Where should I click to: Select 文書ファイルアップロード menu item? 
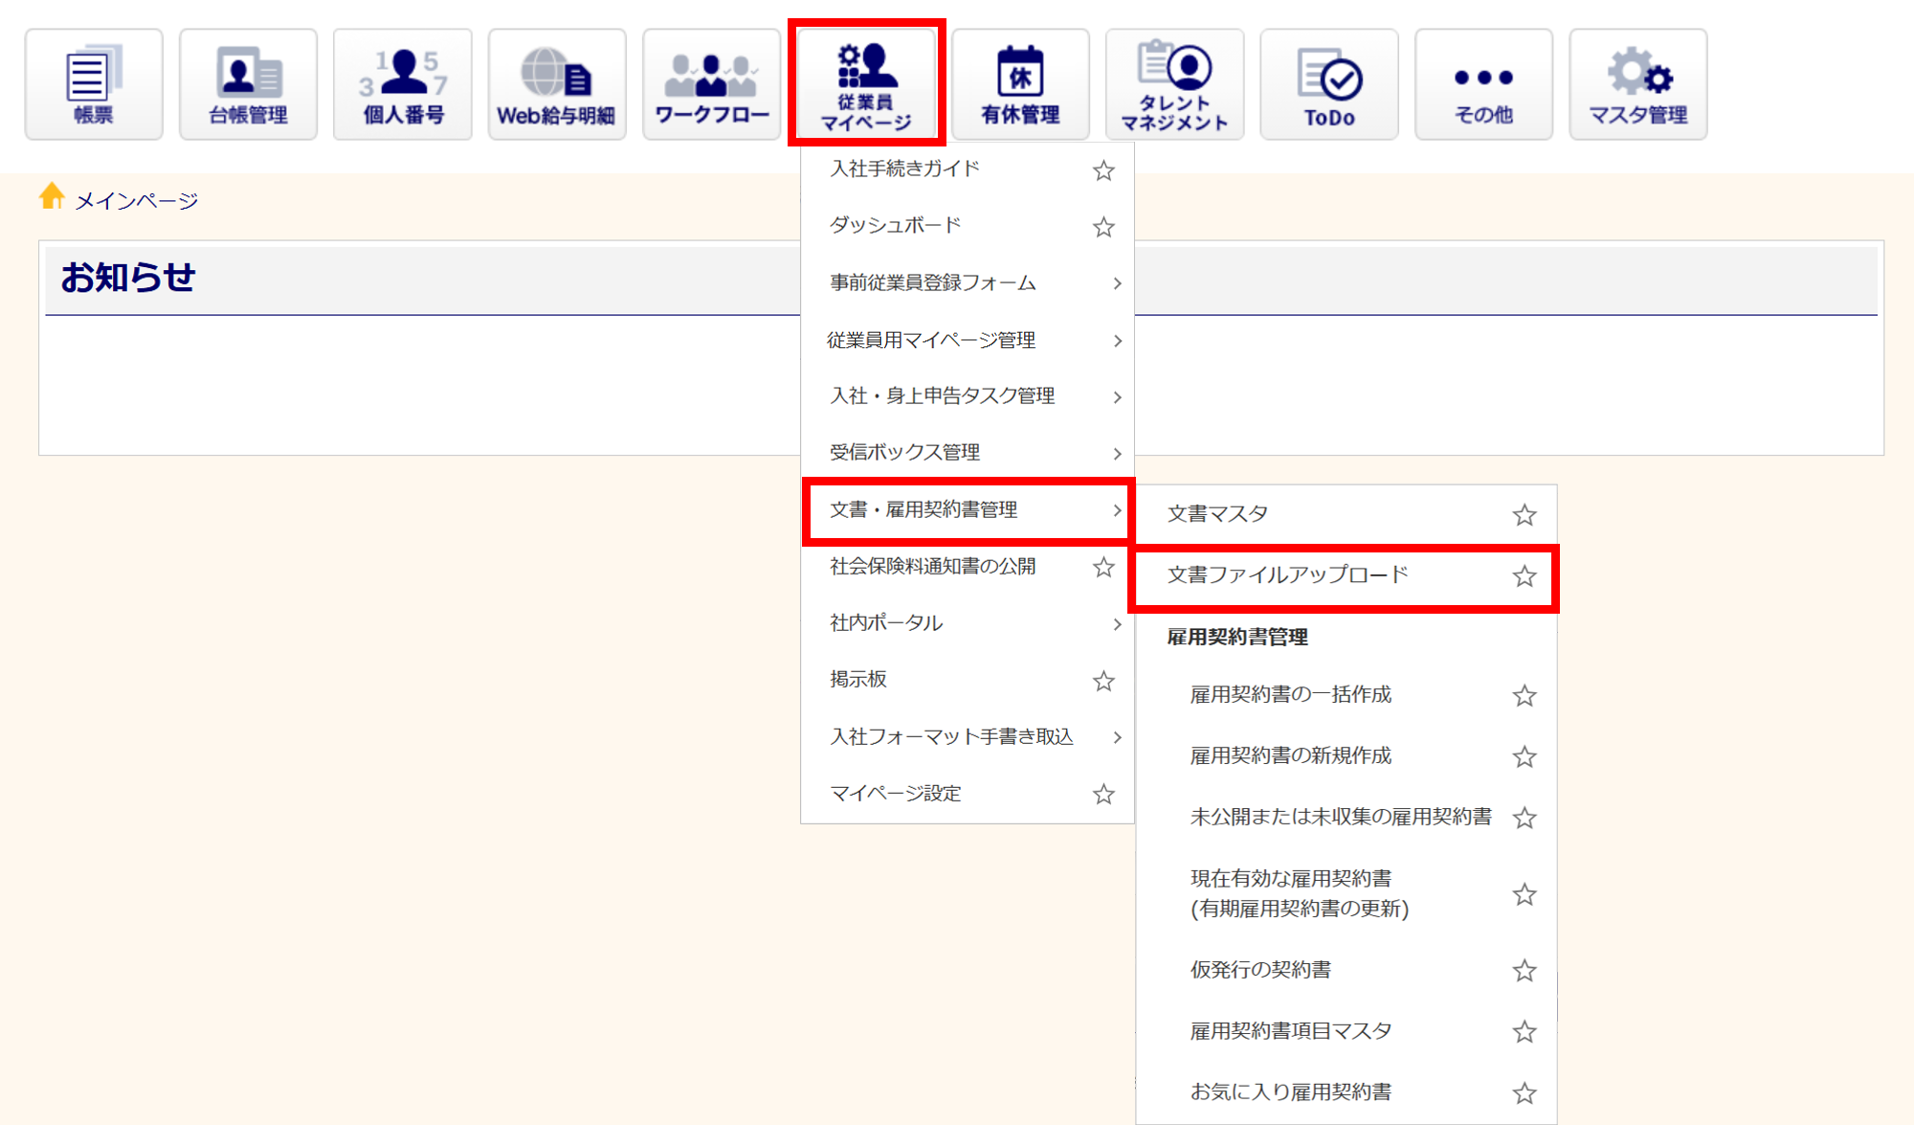point(1288,575)
